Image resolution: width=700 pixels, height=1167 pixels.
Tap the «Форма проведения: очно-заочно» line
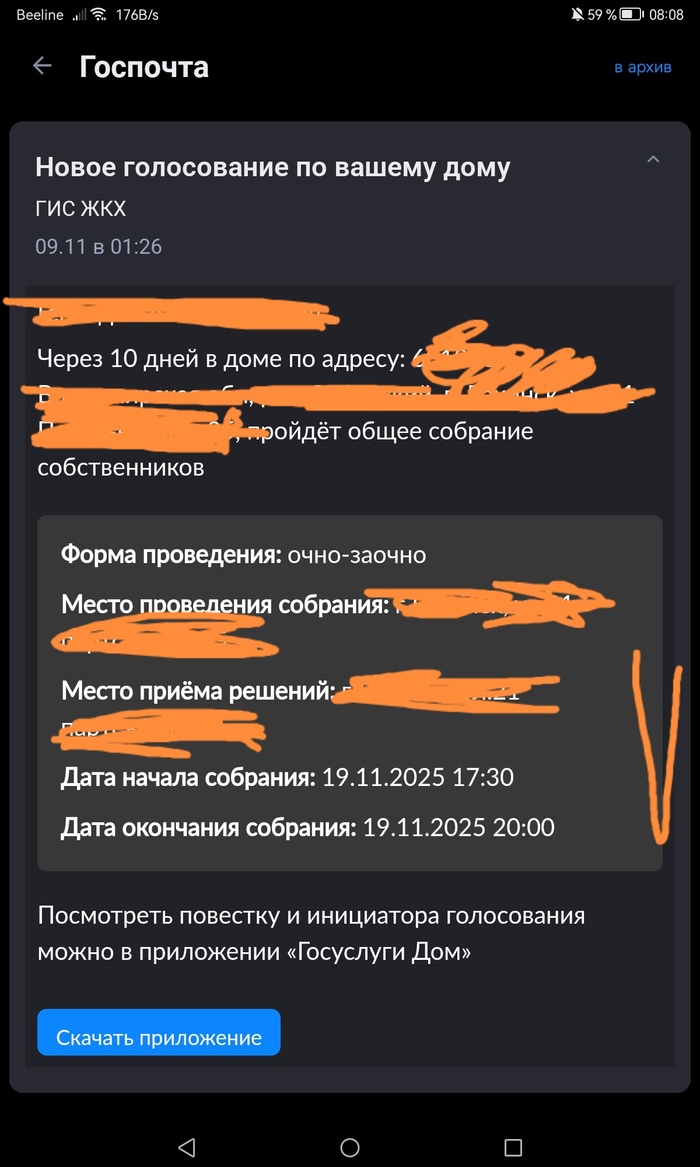[244, 555]
